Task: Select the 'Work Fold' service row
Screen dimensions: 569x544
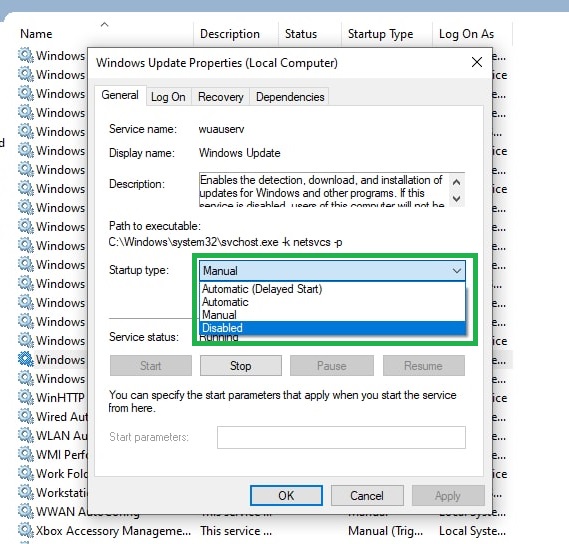Action: [x=53, y=473]
